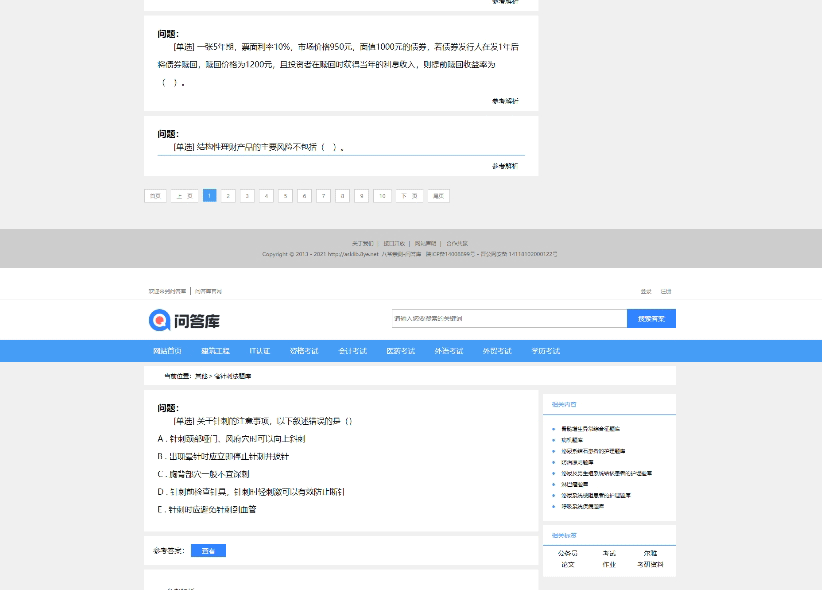Open the 外贸考试 nav item
This screenshot has height=590, width=822.
pos(497,351)
